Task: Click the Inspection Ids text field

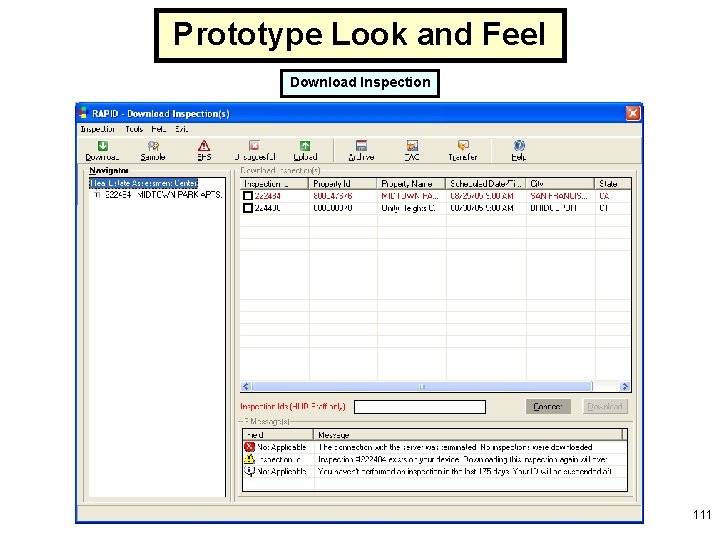Action: pos(420,407)
